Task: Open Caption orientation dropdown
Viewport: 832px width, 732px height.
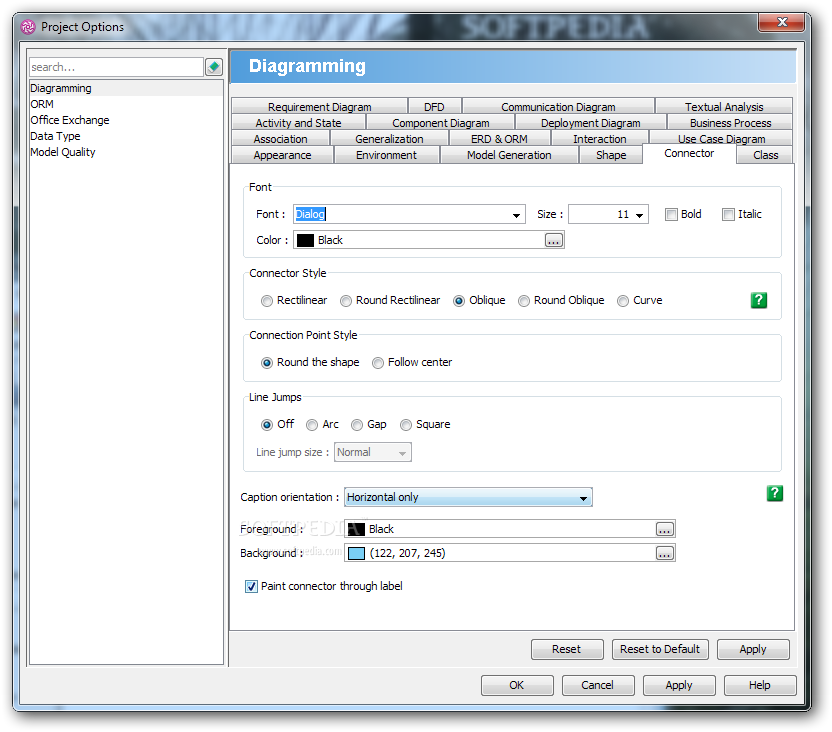Action: (x=468, y=497)
